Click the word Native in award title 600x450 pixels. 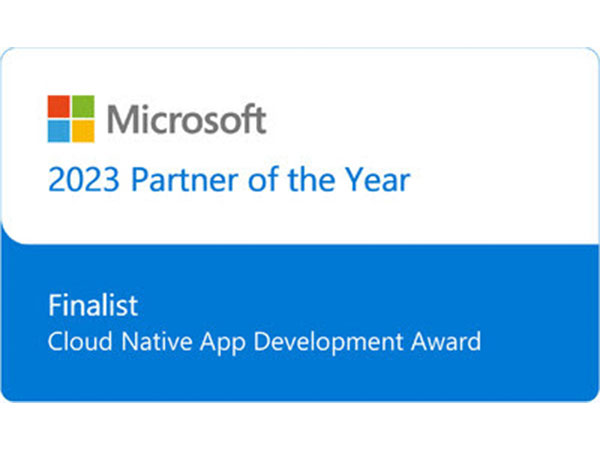pyautogui.click(x=157, y=341)
